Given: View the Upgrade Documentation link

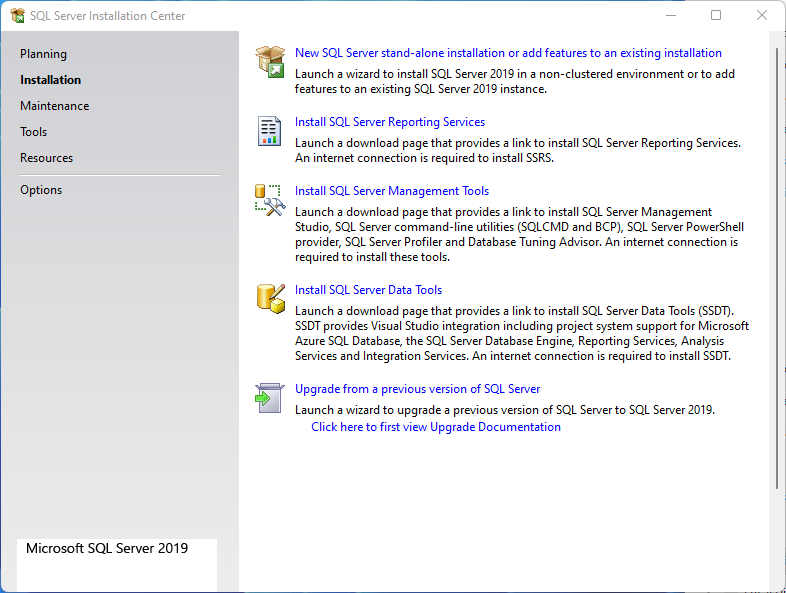Looking at the screenshot, I should [x=436, y=427].
